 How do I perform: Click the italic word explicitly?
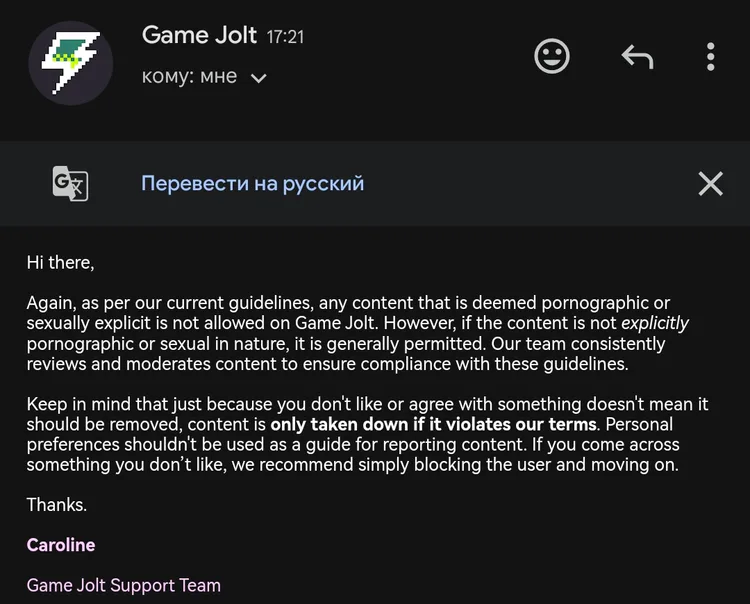coord(655,323)
